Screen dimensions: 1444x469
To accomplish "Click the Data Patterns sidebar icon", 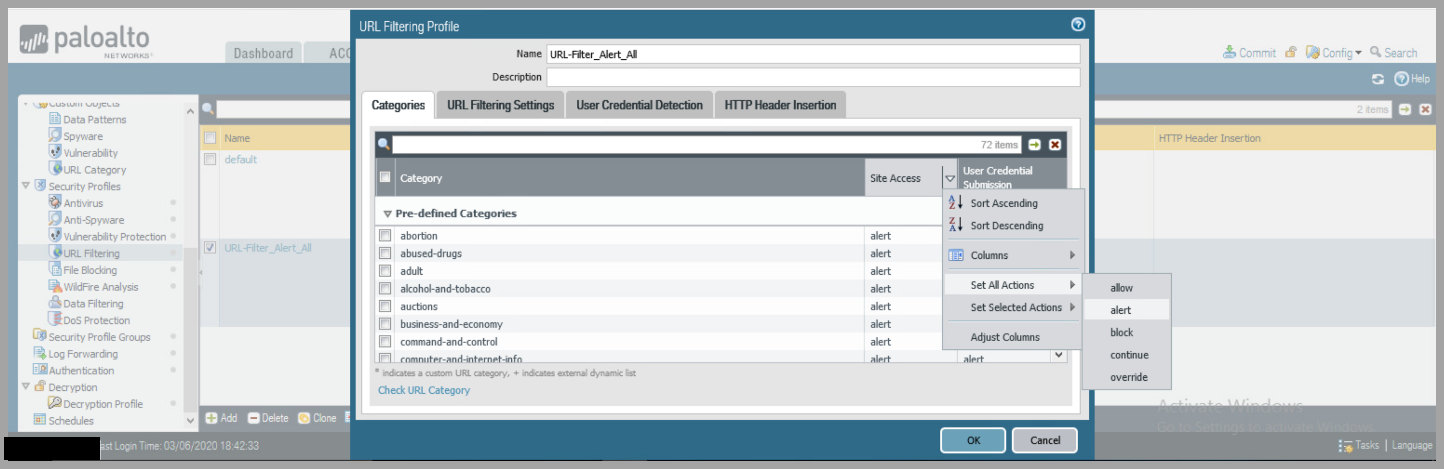I will 56,119.
